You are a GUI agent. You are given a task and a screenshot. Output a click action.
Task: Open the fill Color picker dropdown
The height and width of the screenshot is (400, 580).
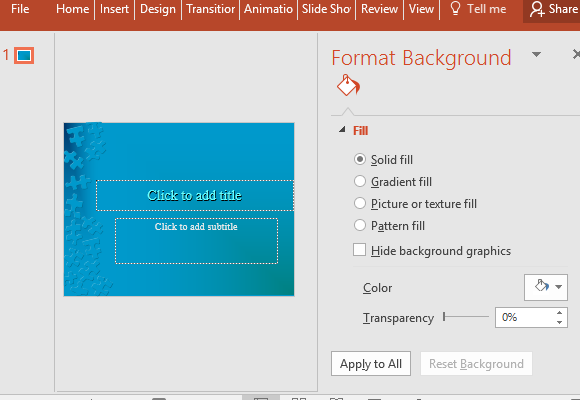tap(546, 287)
